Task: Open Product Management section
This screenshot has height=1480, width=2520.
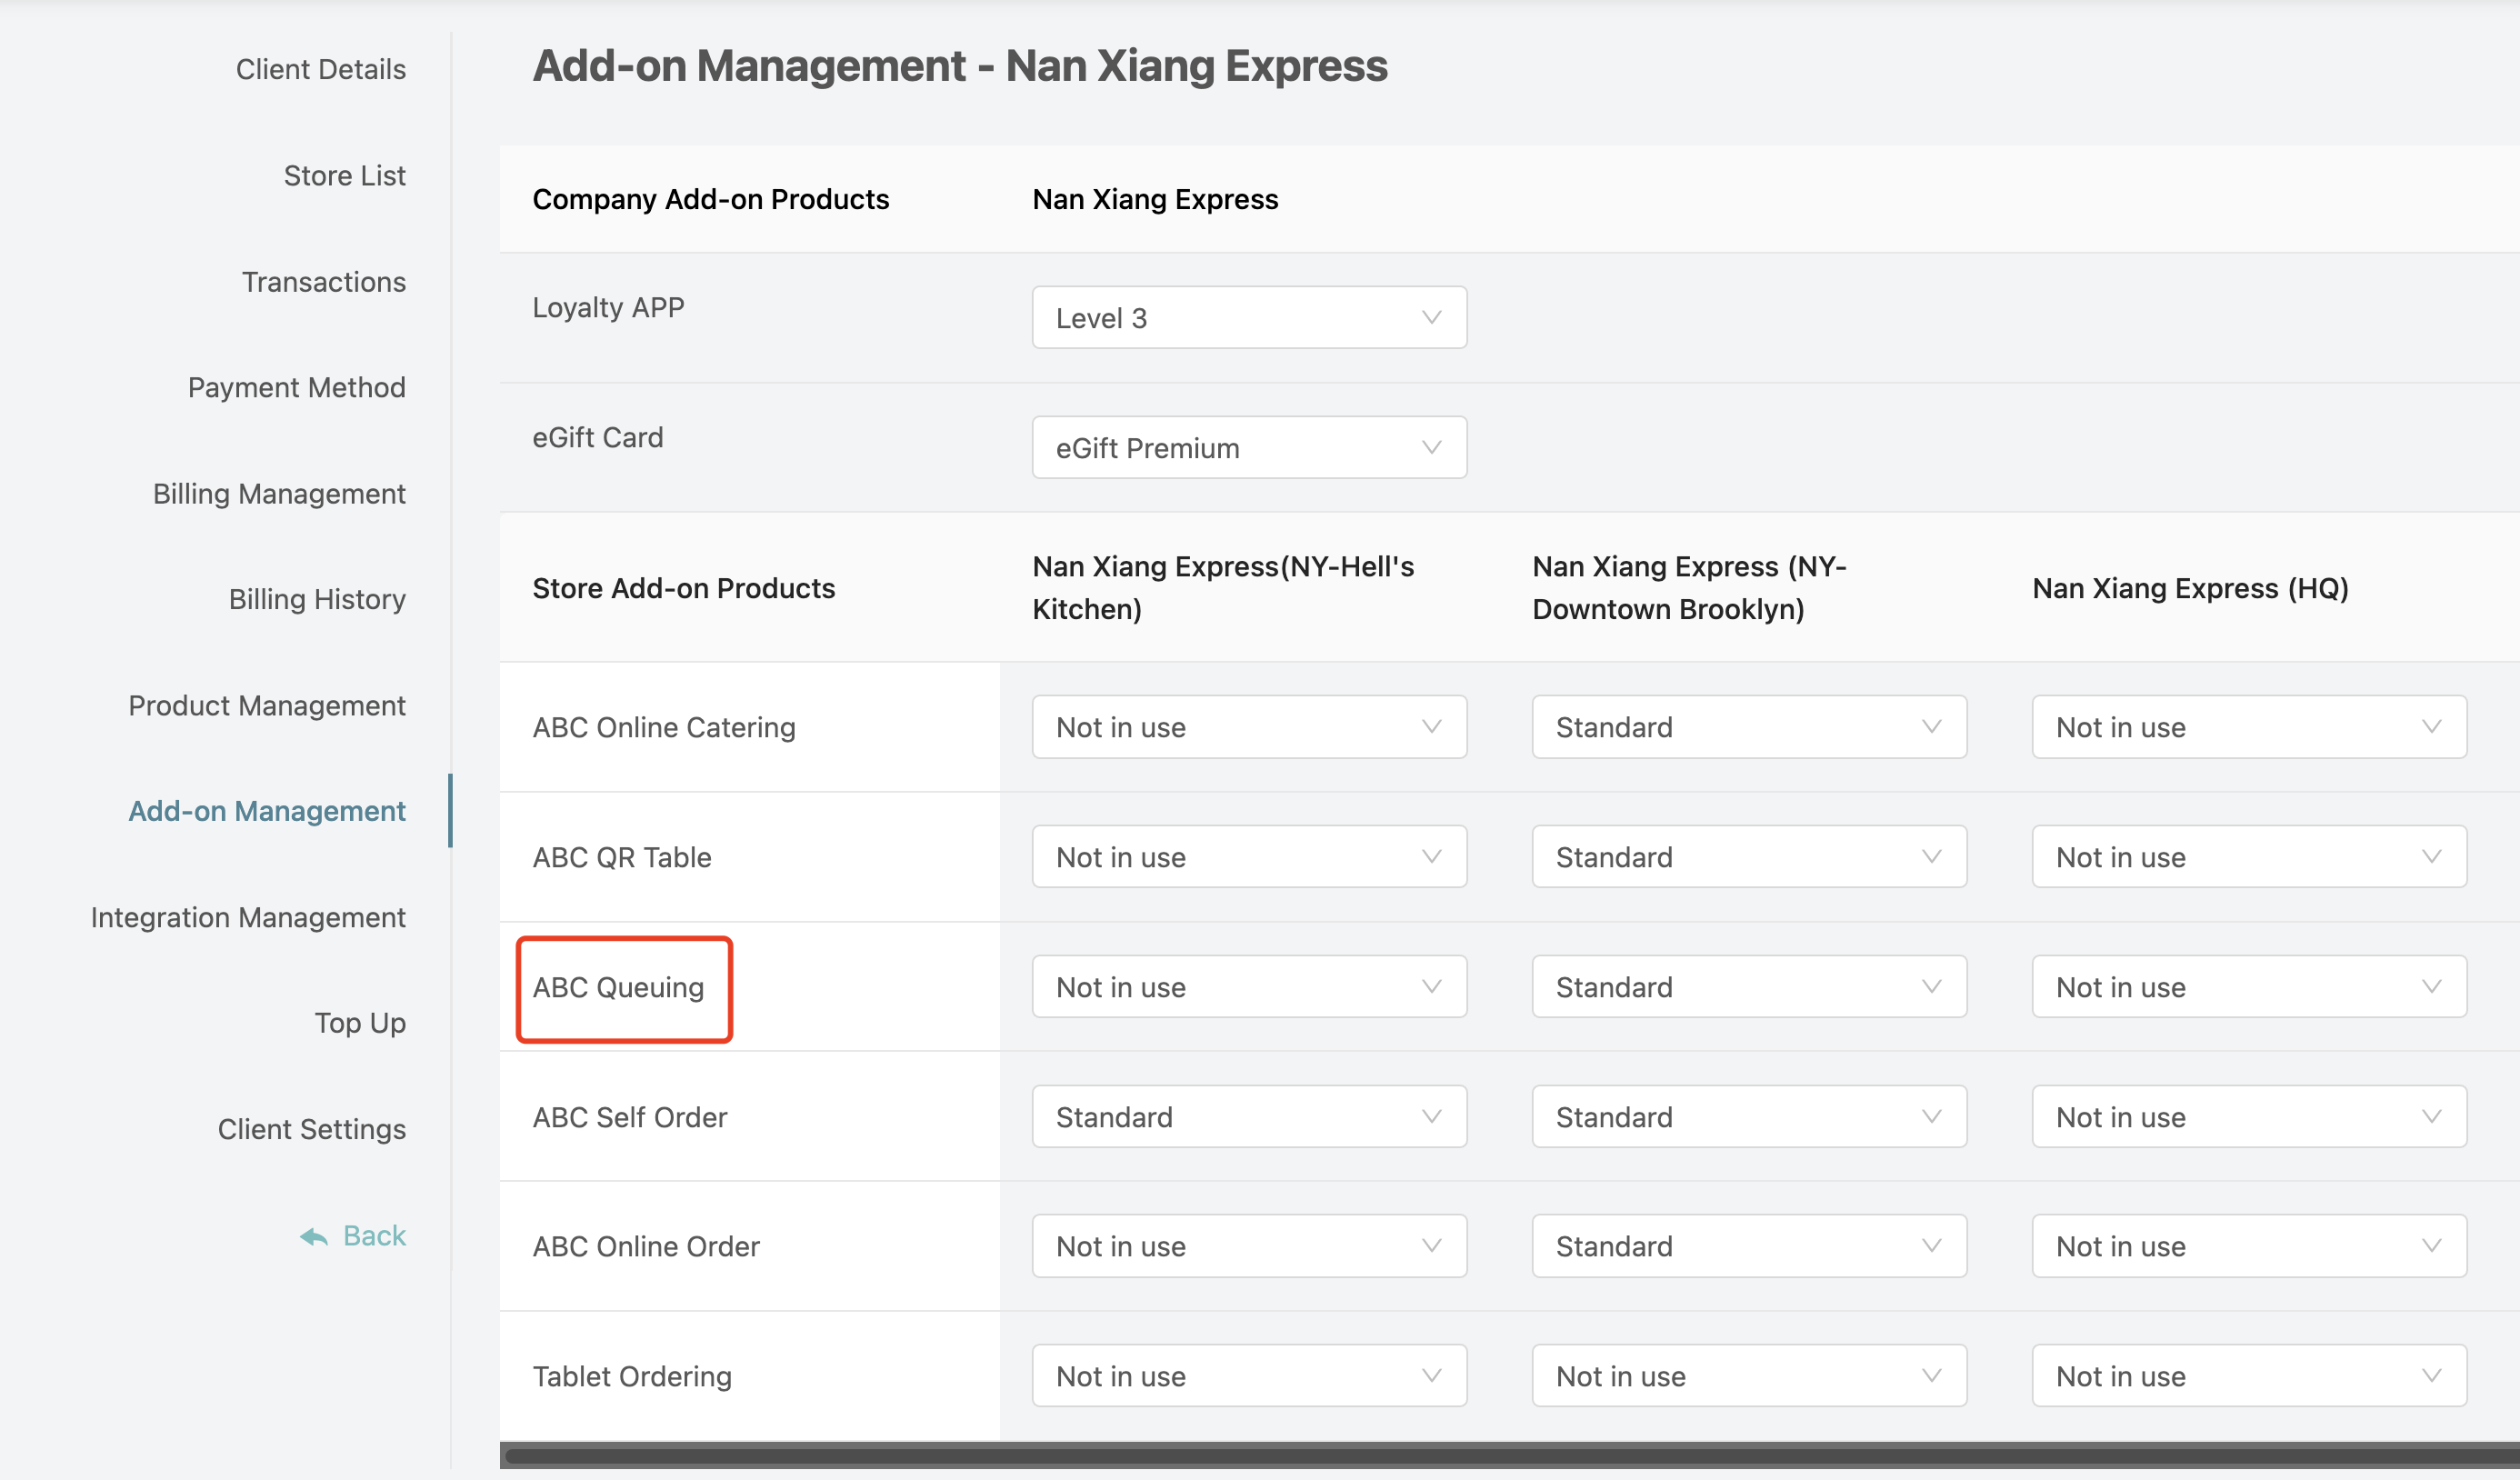Action: coord(267,705)
